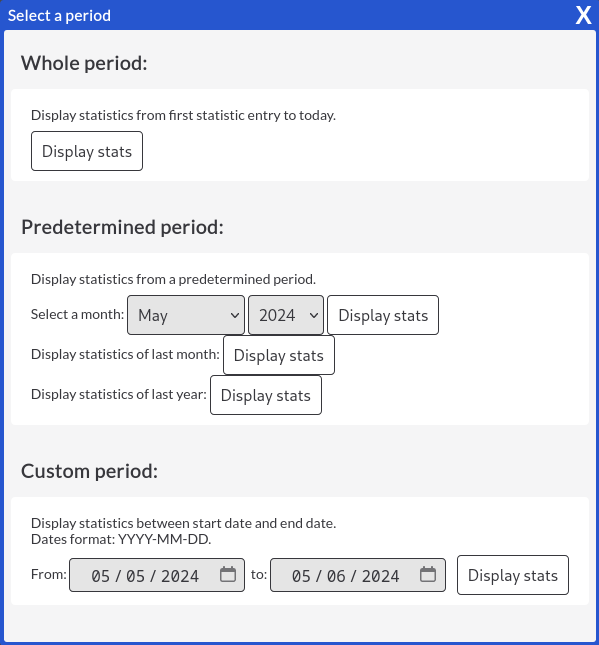This screenshot has height=645, width=599.
Task: Open calendar picker in From date field
Action: [228, 574]
